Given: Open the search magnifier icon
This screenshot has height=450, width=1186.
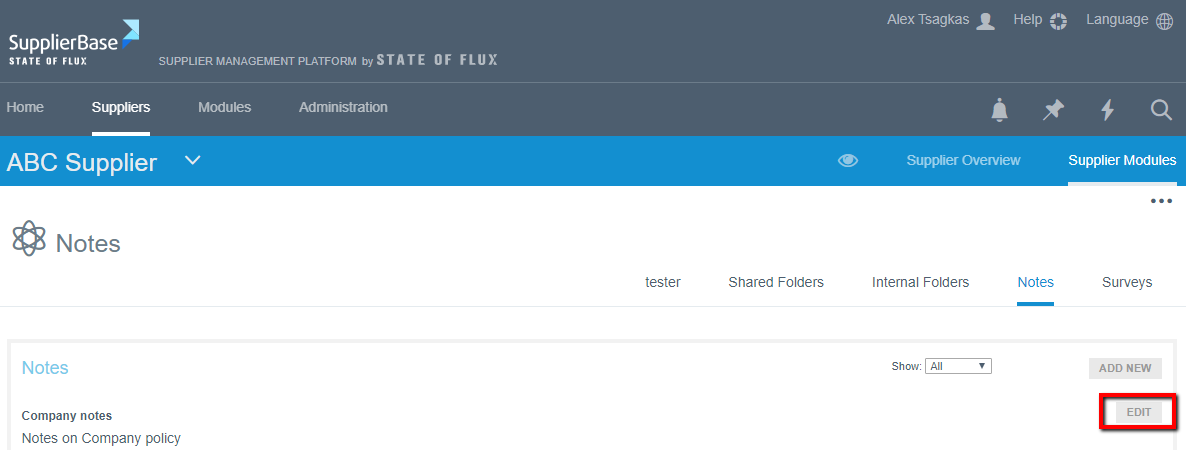Looking at the screenshot, I should (x=1161, y=110).
